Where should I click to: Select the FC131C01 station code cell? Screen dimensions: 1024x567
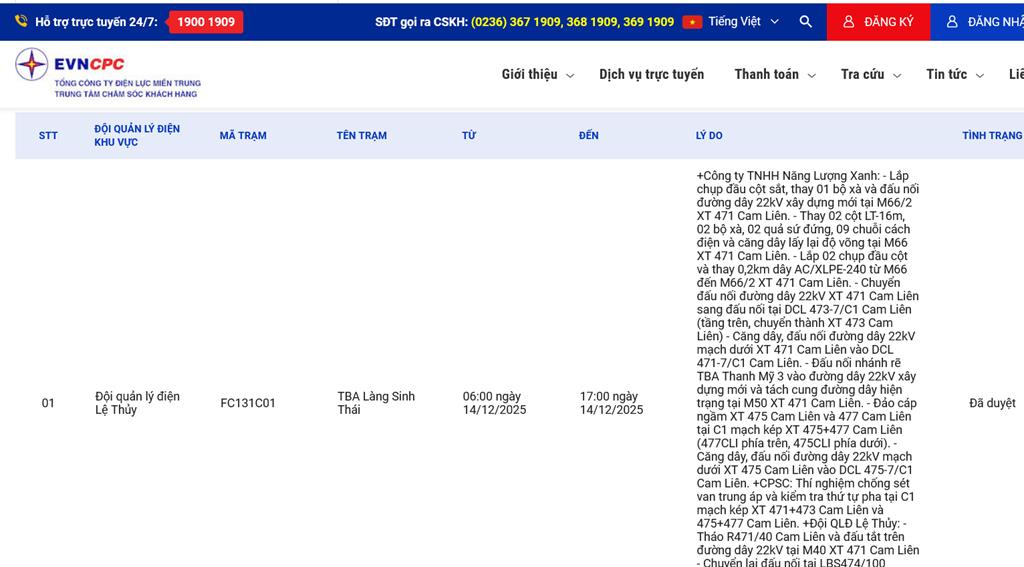pyautogui.click(x=248, y=404)
